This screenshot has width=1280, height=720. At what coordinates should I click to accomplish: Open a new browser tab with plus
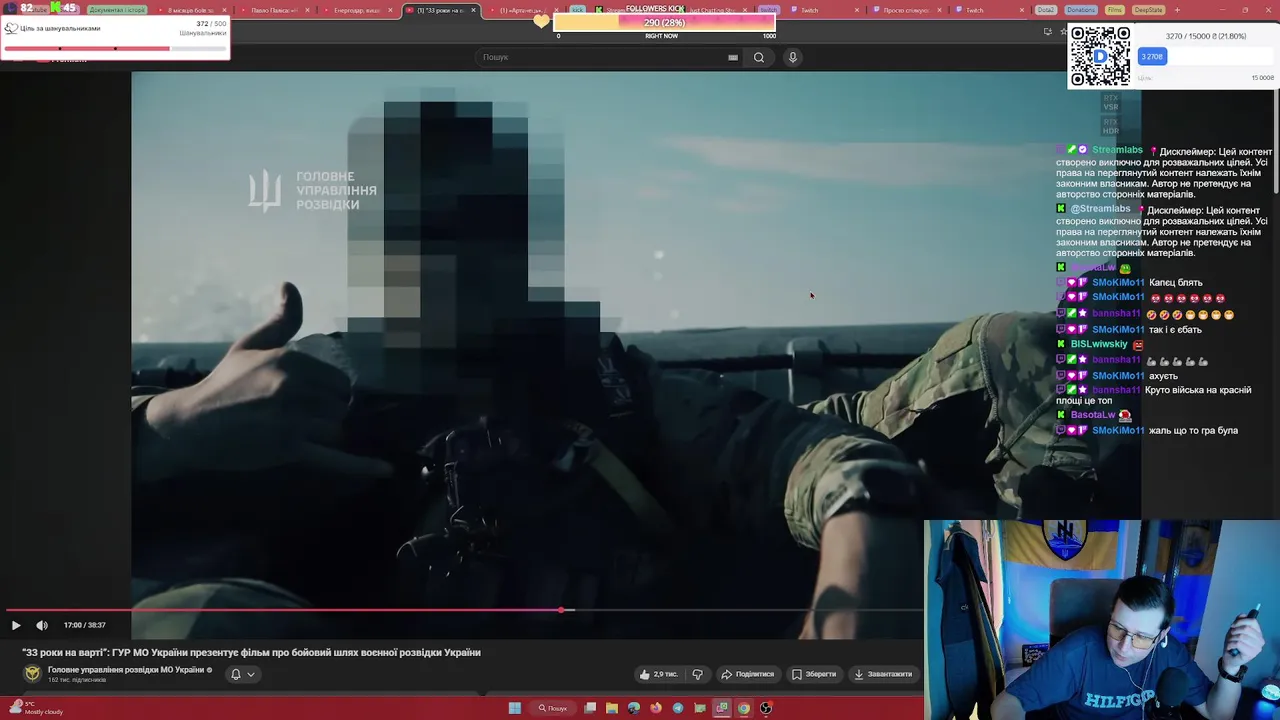tap(1177, 10)
